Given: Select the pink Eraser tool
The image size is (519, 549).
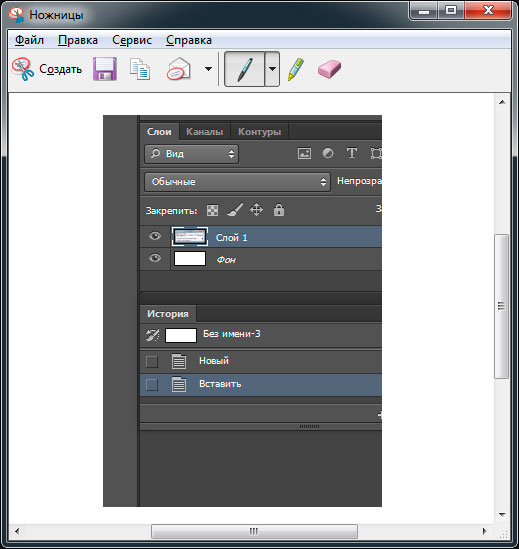Looking at the screenshot, I should 329,69.
